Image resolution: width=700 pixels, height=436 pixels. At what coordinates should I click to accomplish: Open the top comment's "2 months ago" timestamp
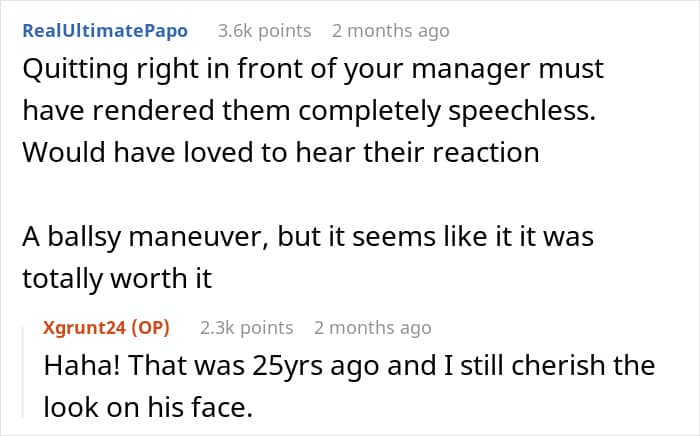[x=390, y=31]
